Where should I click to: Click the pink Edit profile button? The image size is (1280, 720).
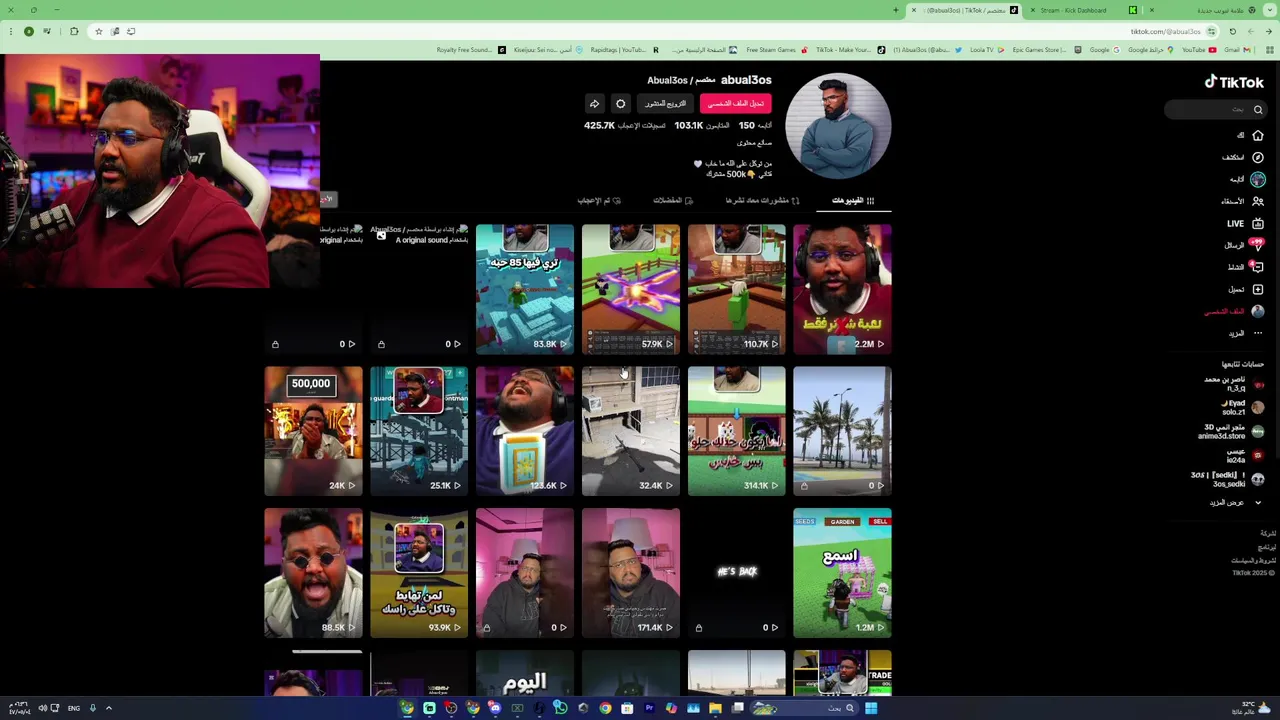click(x=735, y=104)
